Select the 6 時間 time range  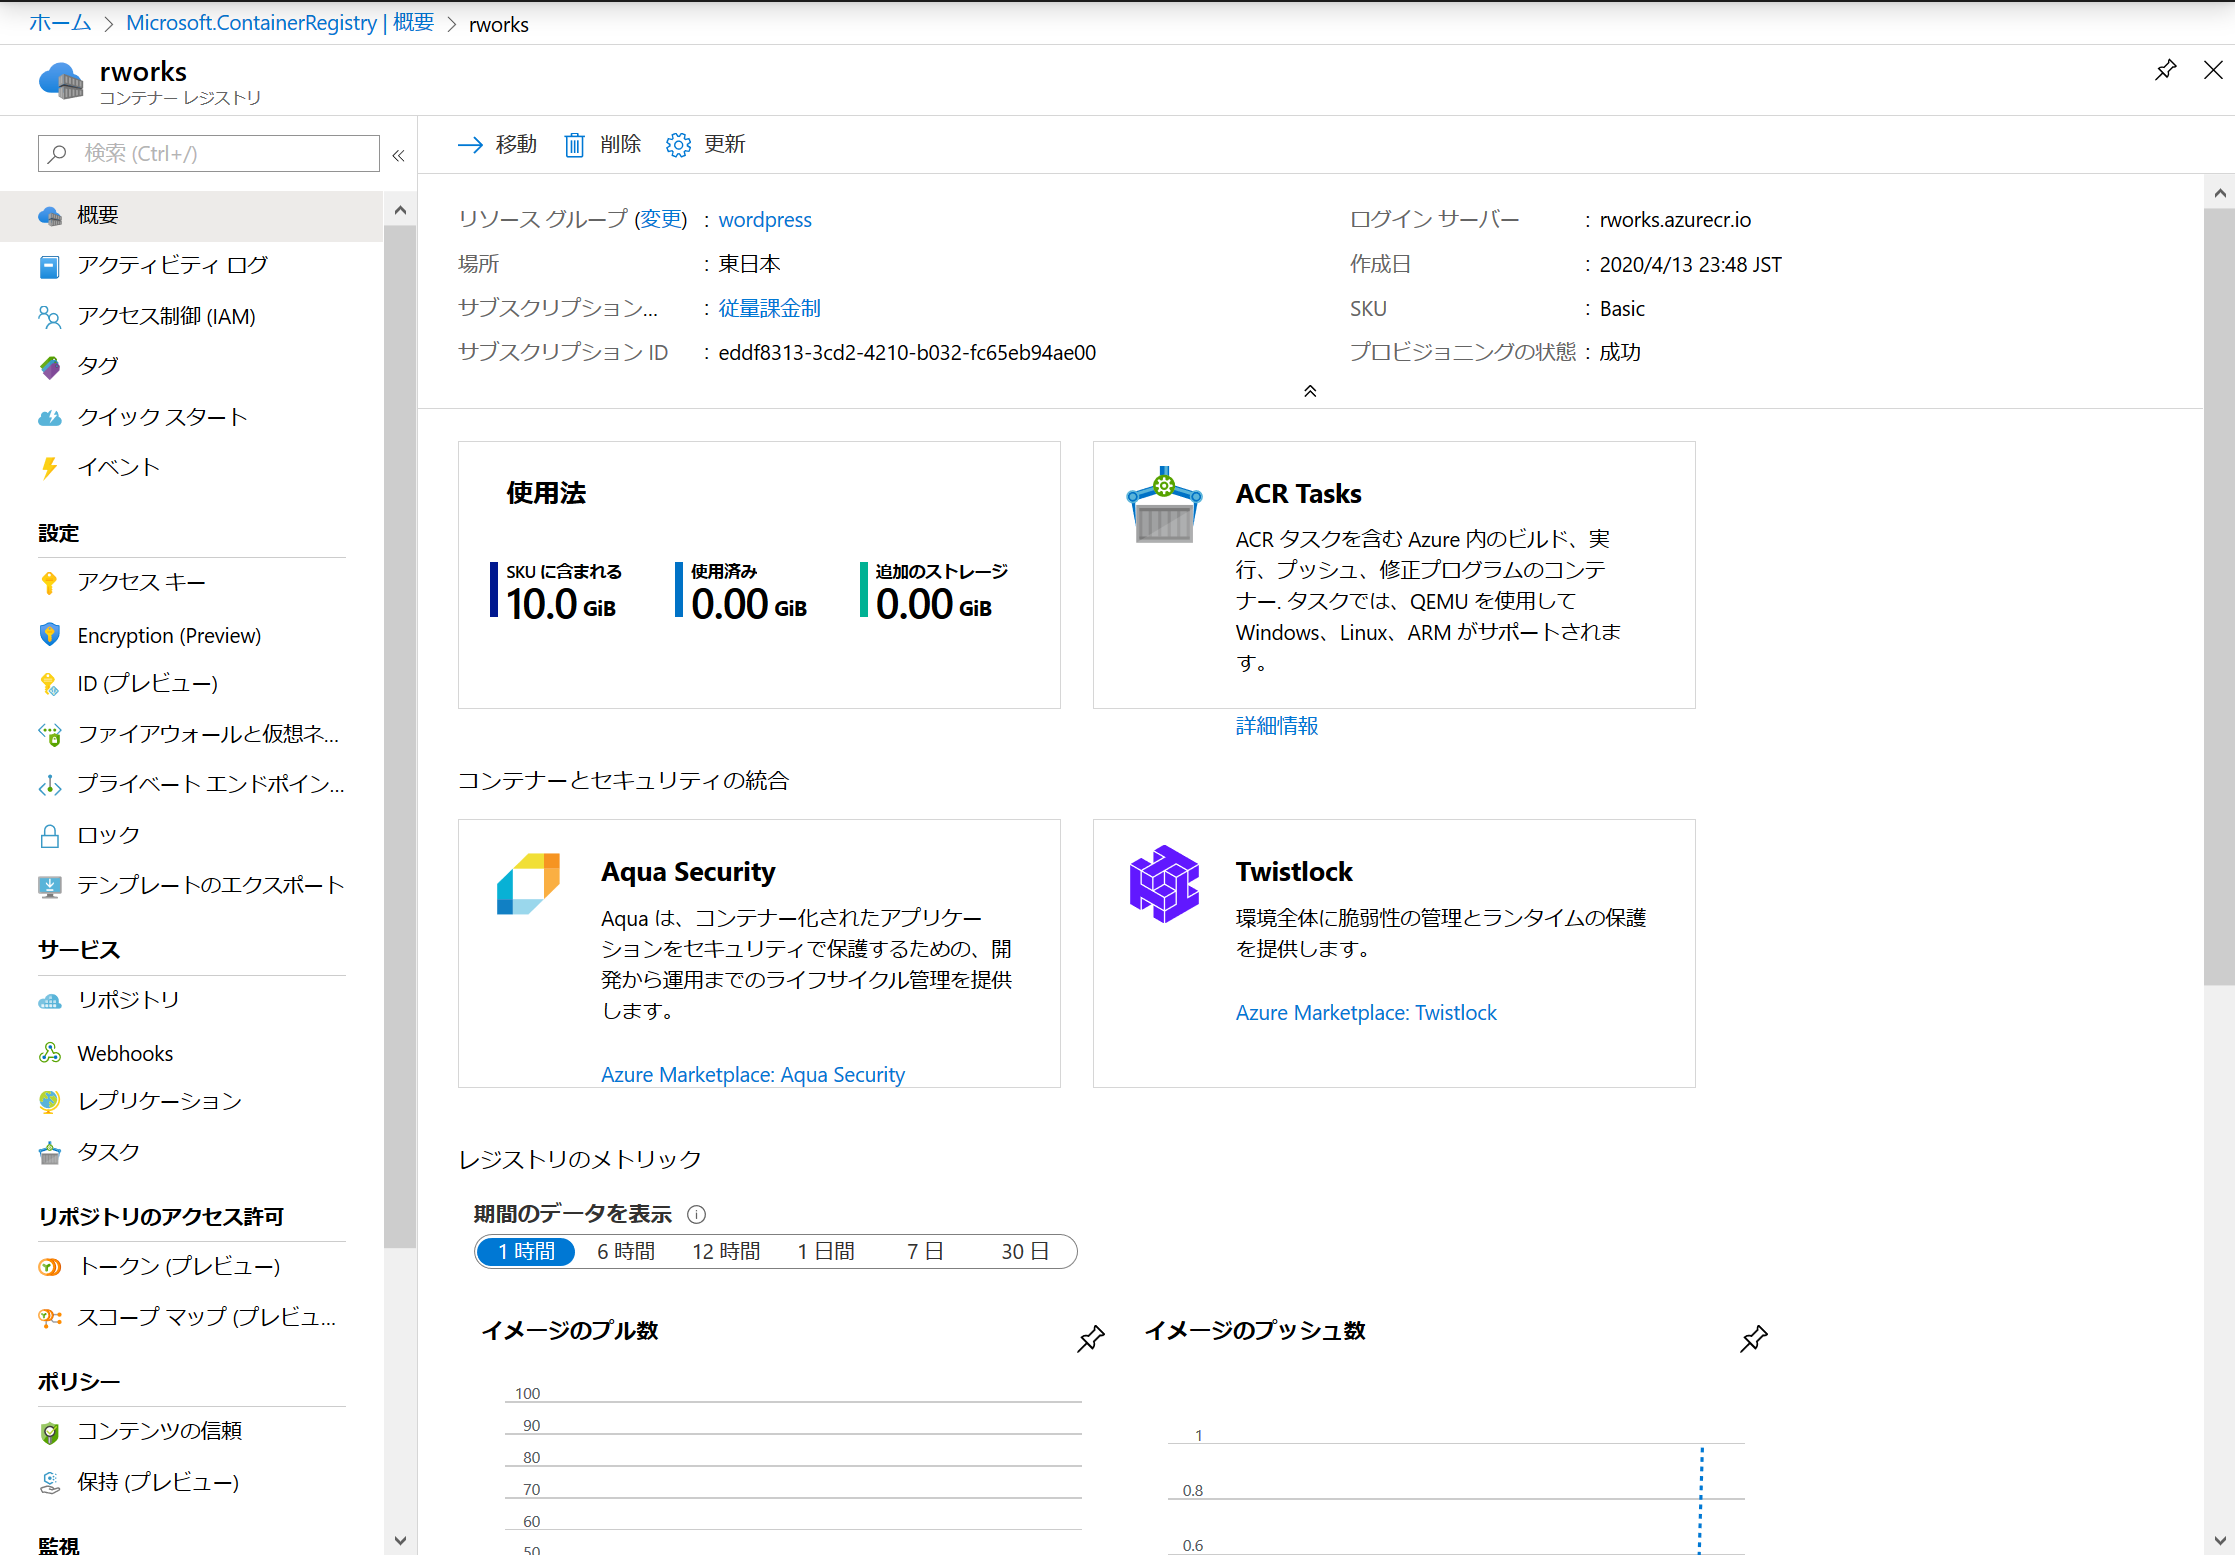[x=626, y=1252]
